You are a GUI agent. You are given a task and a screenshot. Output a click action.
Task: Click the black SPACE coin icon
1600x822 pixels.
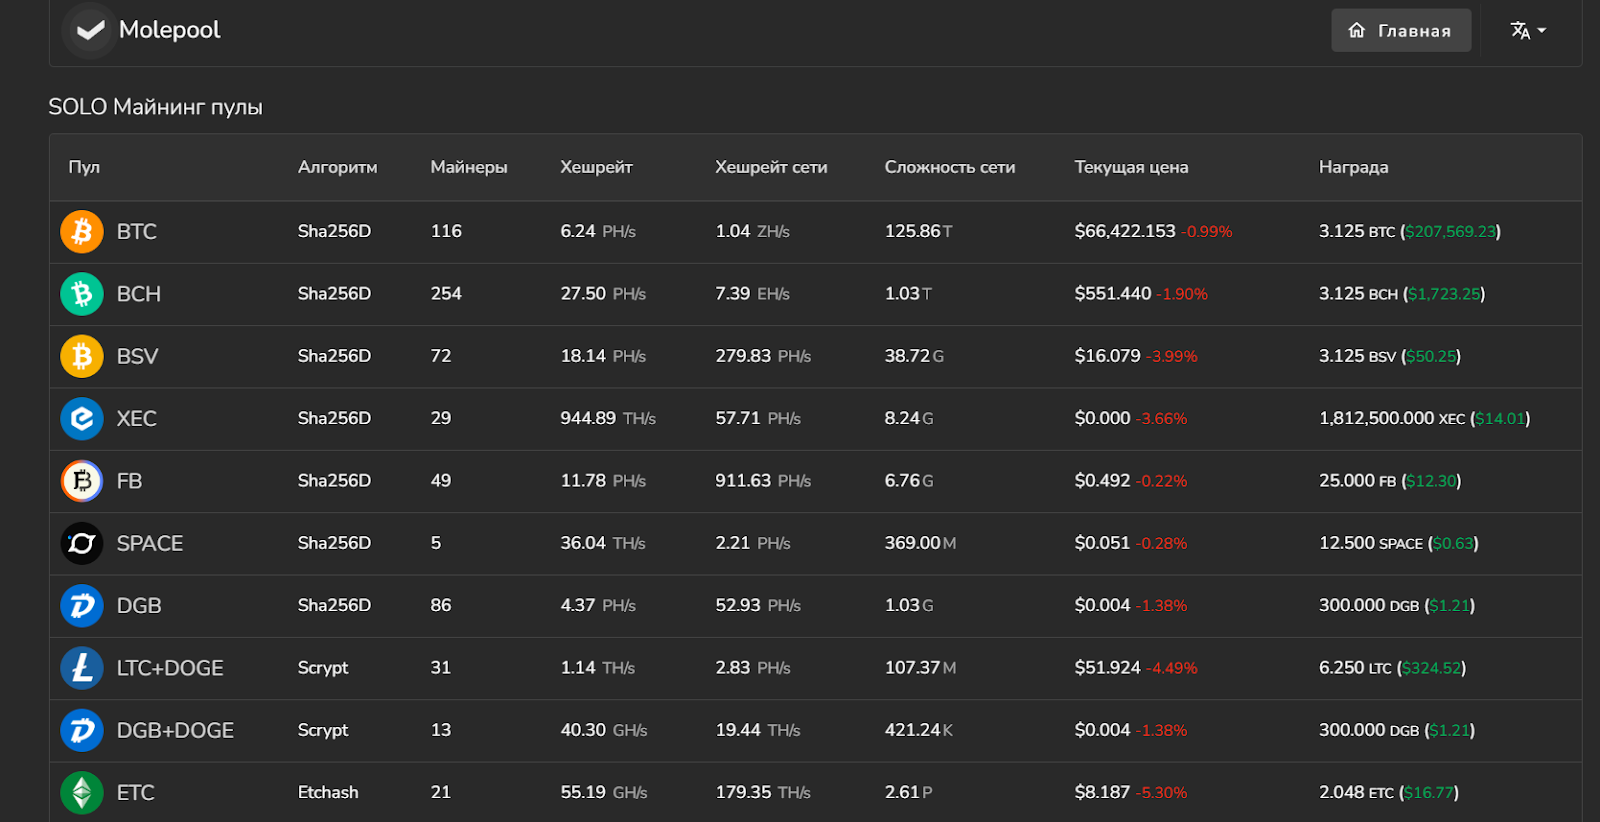[82, 544]
